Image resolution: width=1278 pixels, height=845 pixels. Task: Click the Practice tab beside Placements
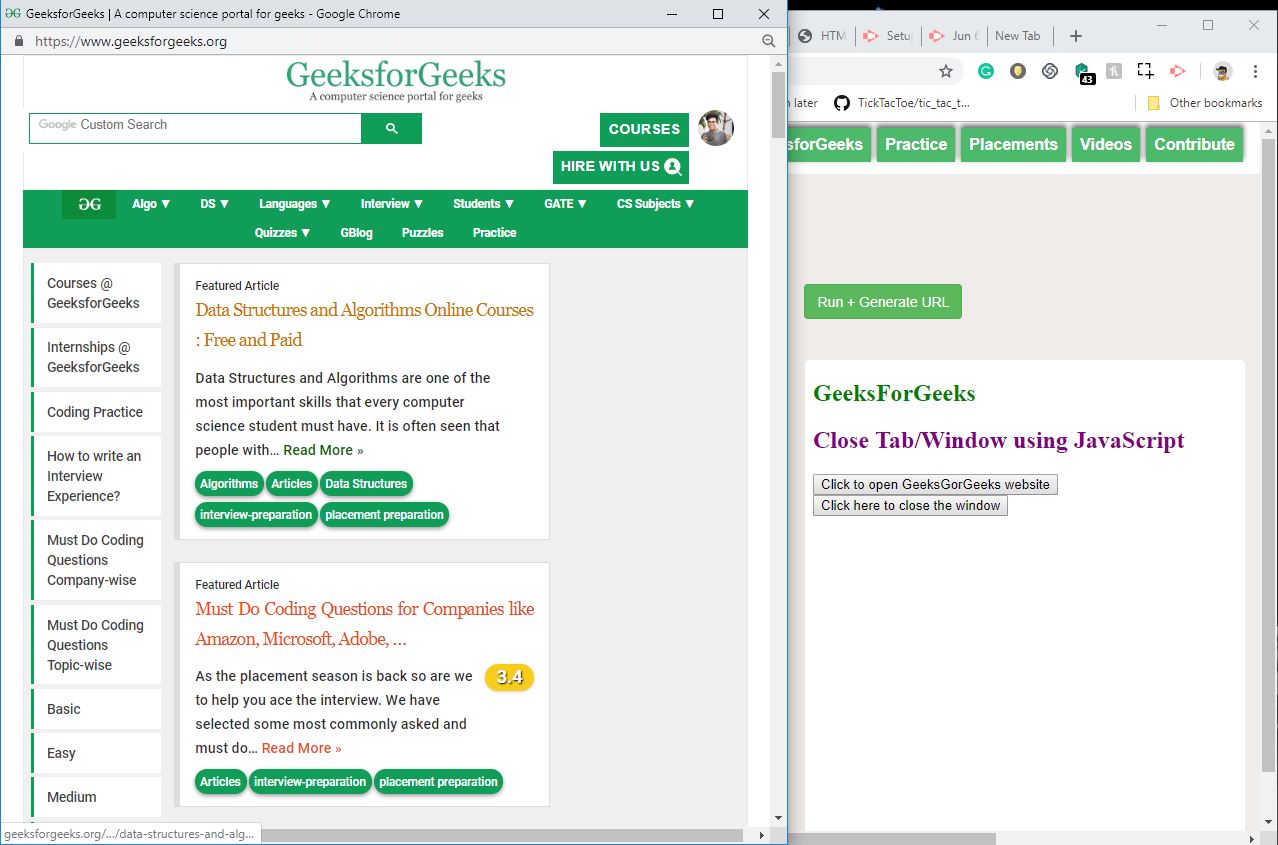coord(916,144)
